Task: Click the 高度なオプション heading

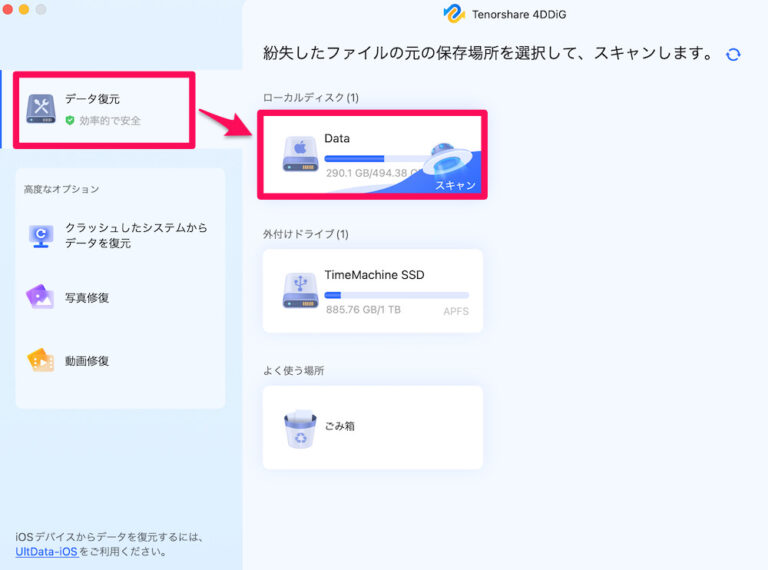Action: point(61,189)
